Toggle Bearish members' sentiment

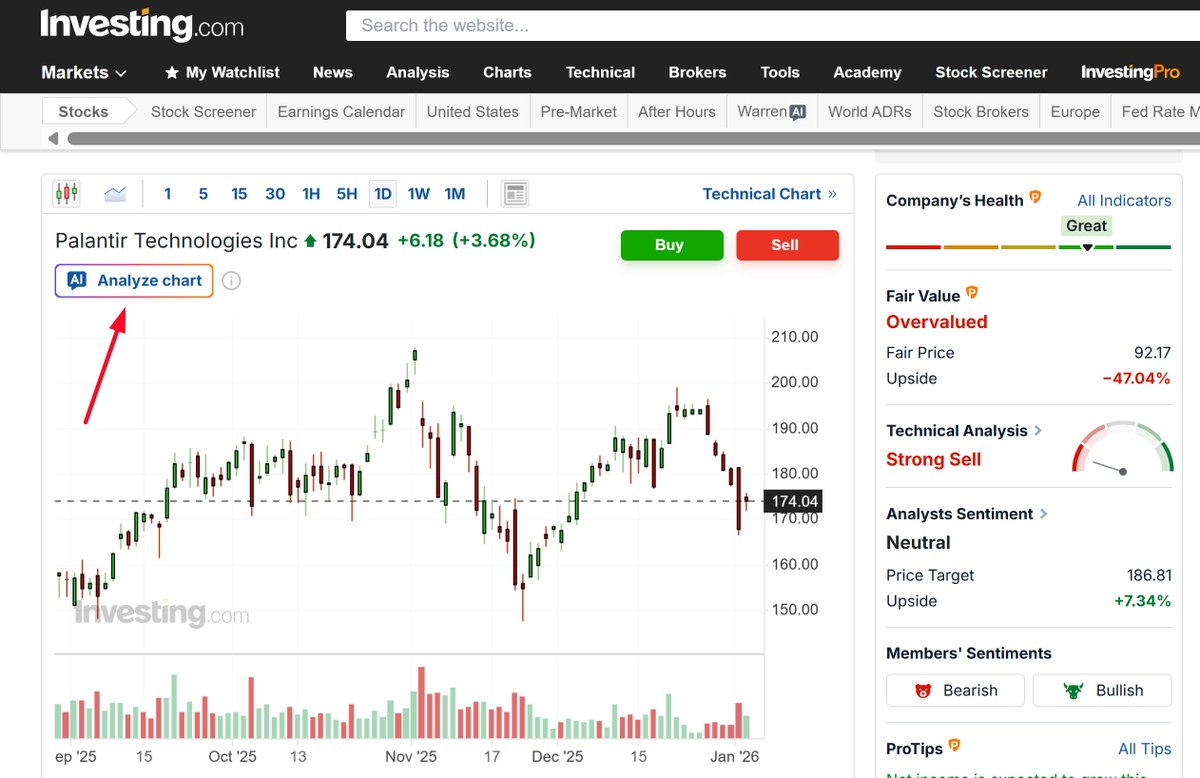954,690
